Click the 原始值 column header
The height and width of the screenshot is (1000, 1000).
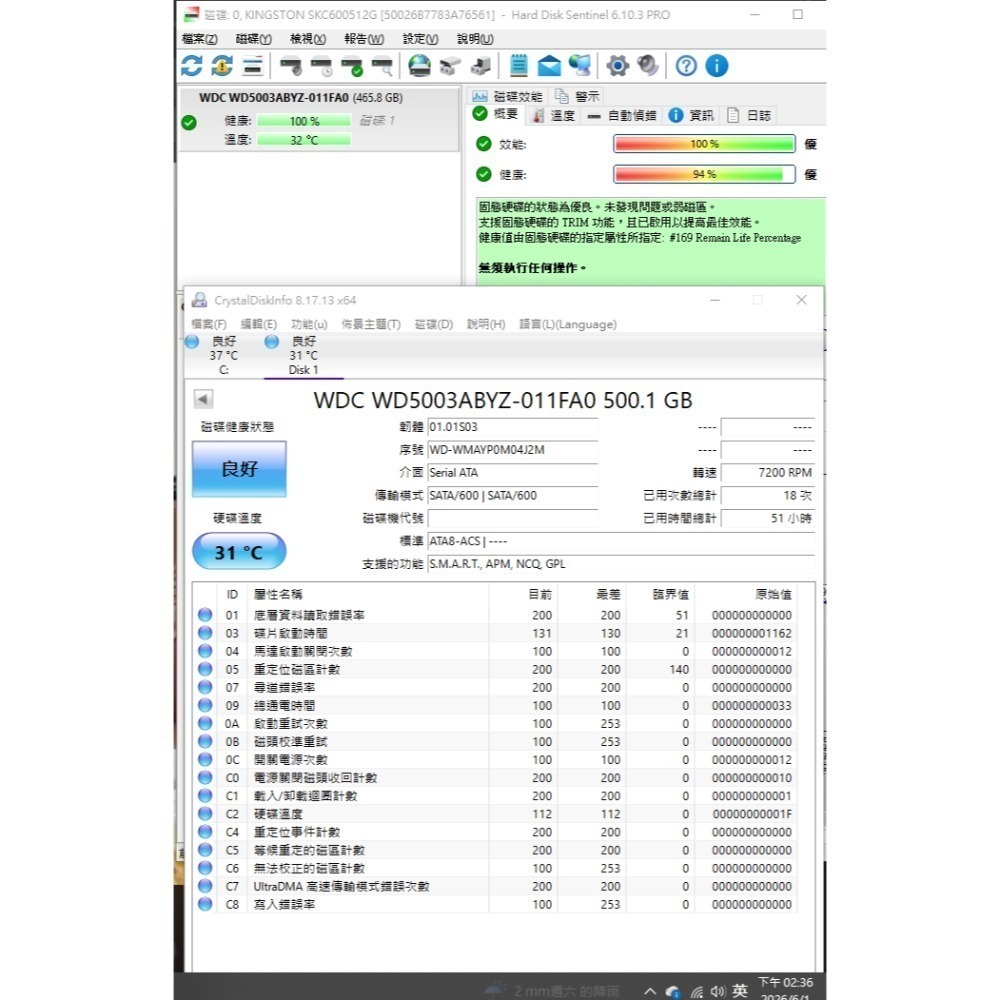(x=746, y=594)
